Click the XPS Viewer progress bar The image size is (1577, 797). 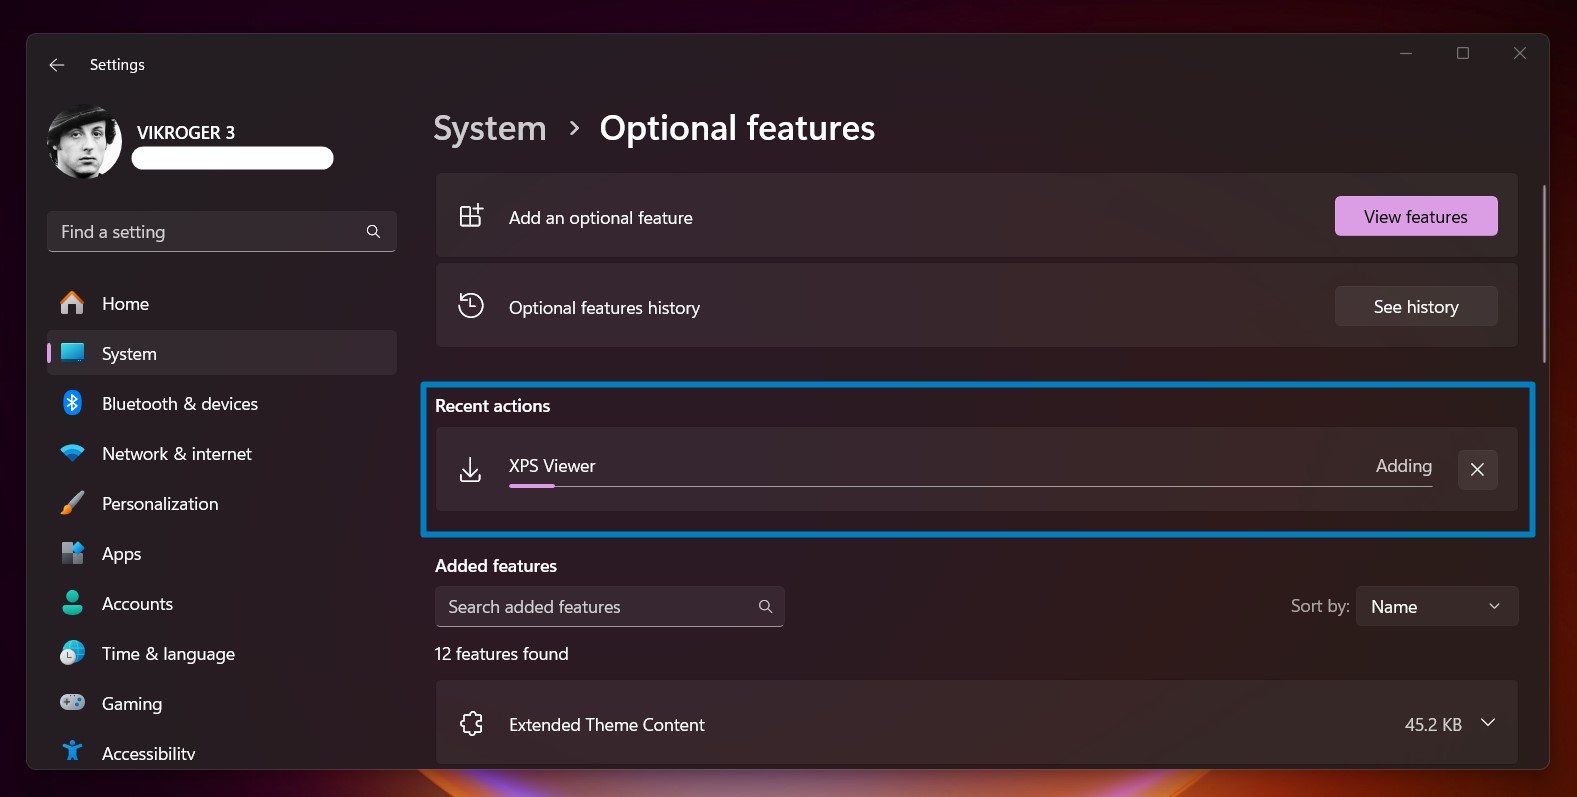tap(970, 486)
